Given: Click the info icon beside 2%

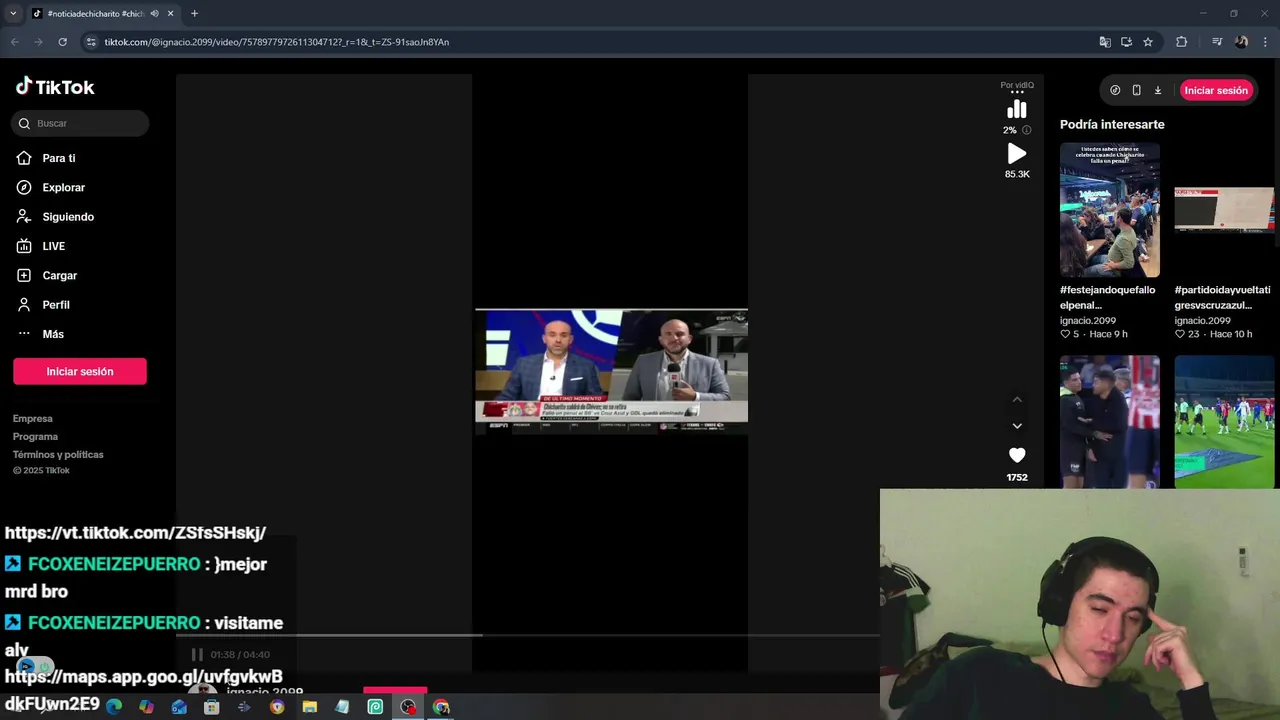Looking at the screenshot, I should coord(1026,130).
